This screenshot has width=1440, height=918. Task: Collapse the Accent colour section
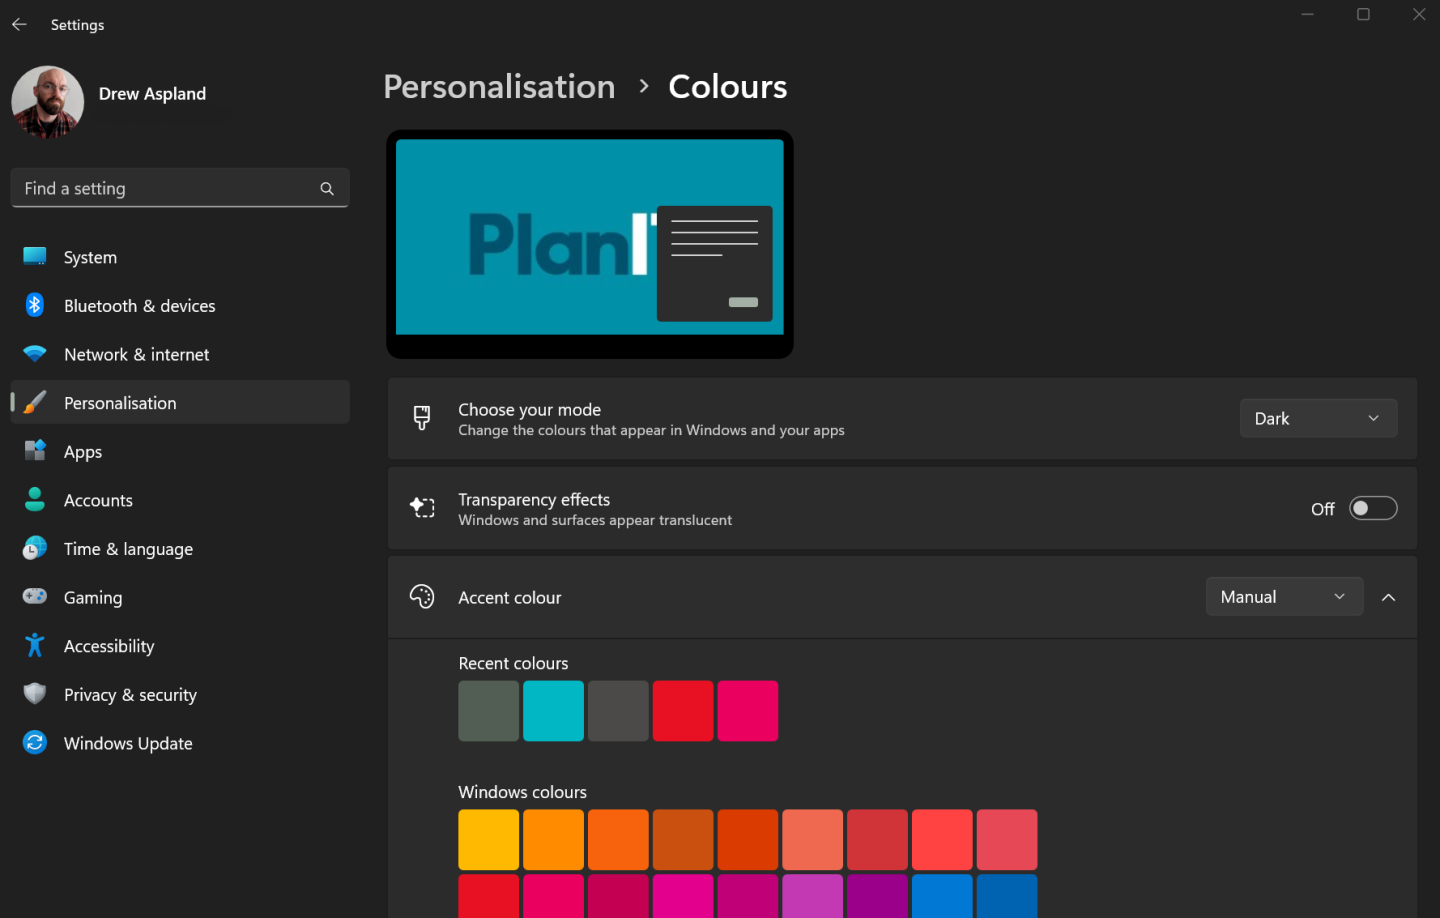tap(1388, 596)
